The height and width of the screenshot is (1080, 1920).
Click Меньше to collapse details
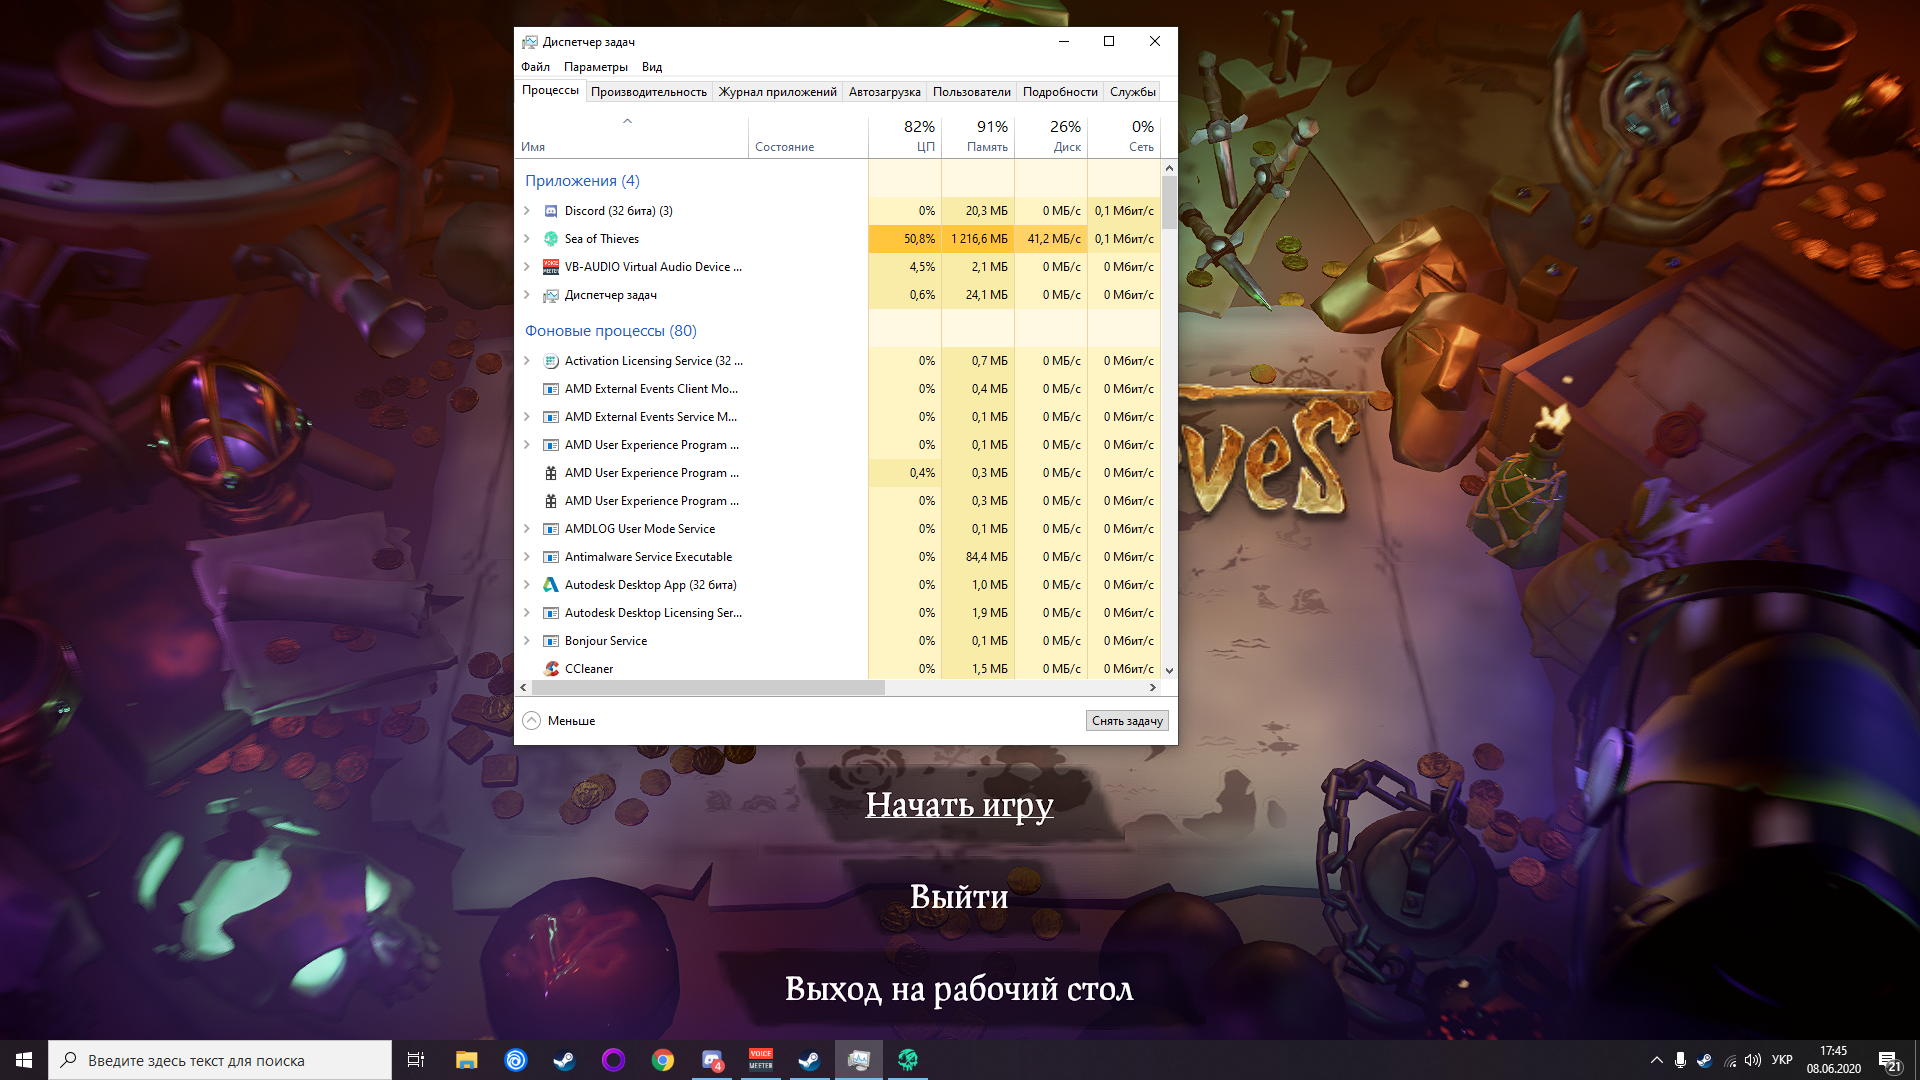pos(559,721)
